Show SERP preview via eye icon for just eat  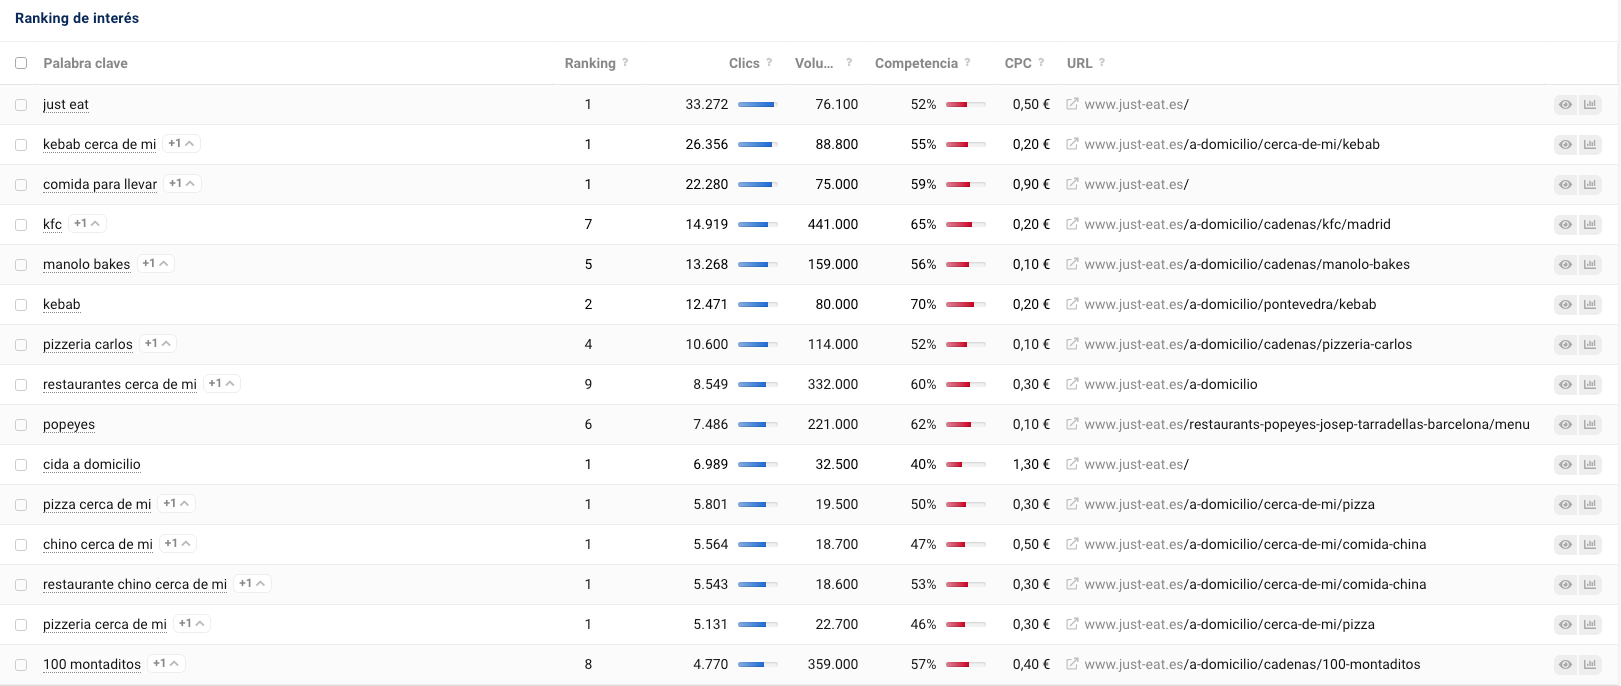coord(1565,104)
